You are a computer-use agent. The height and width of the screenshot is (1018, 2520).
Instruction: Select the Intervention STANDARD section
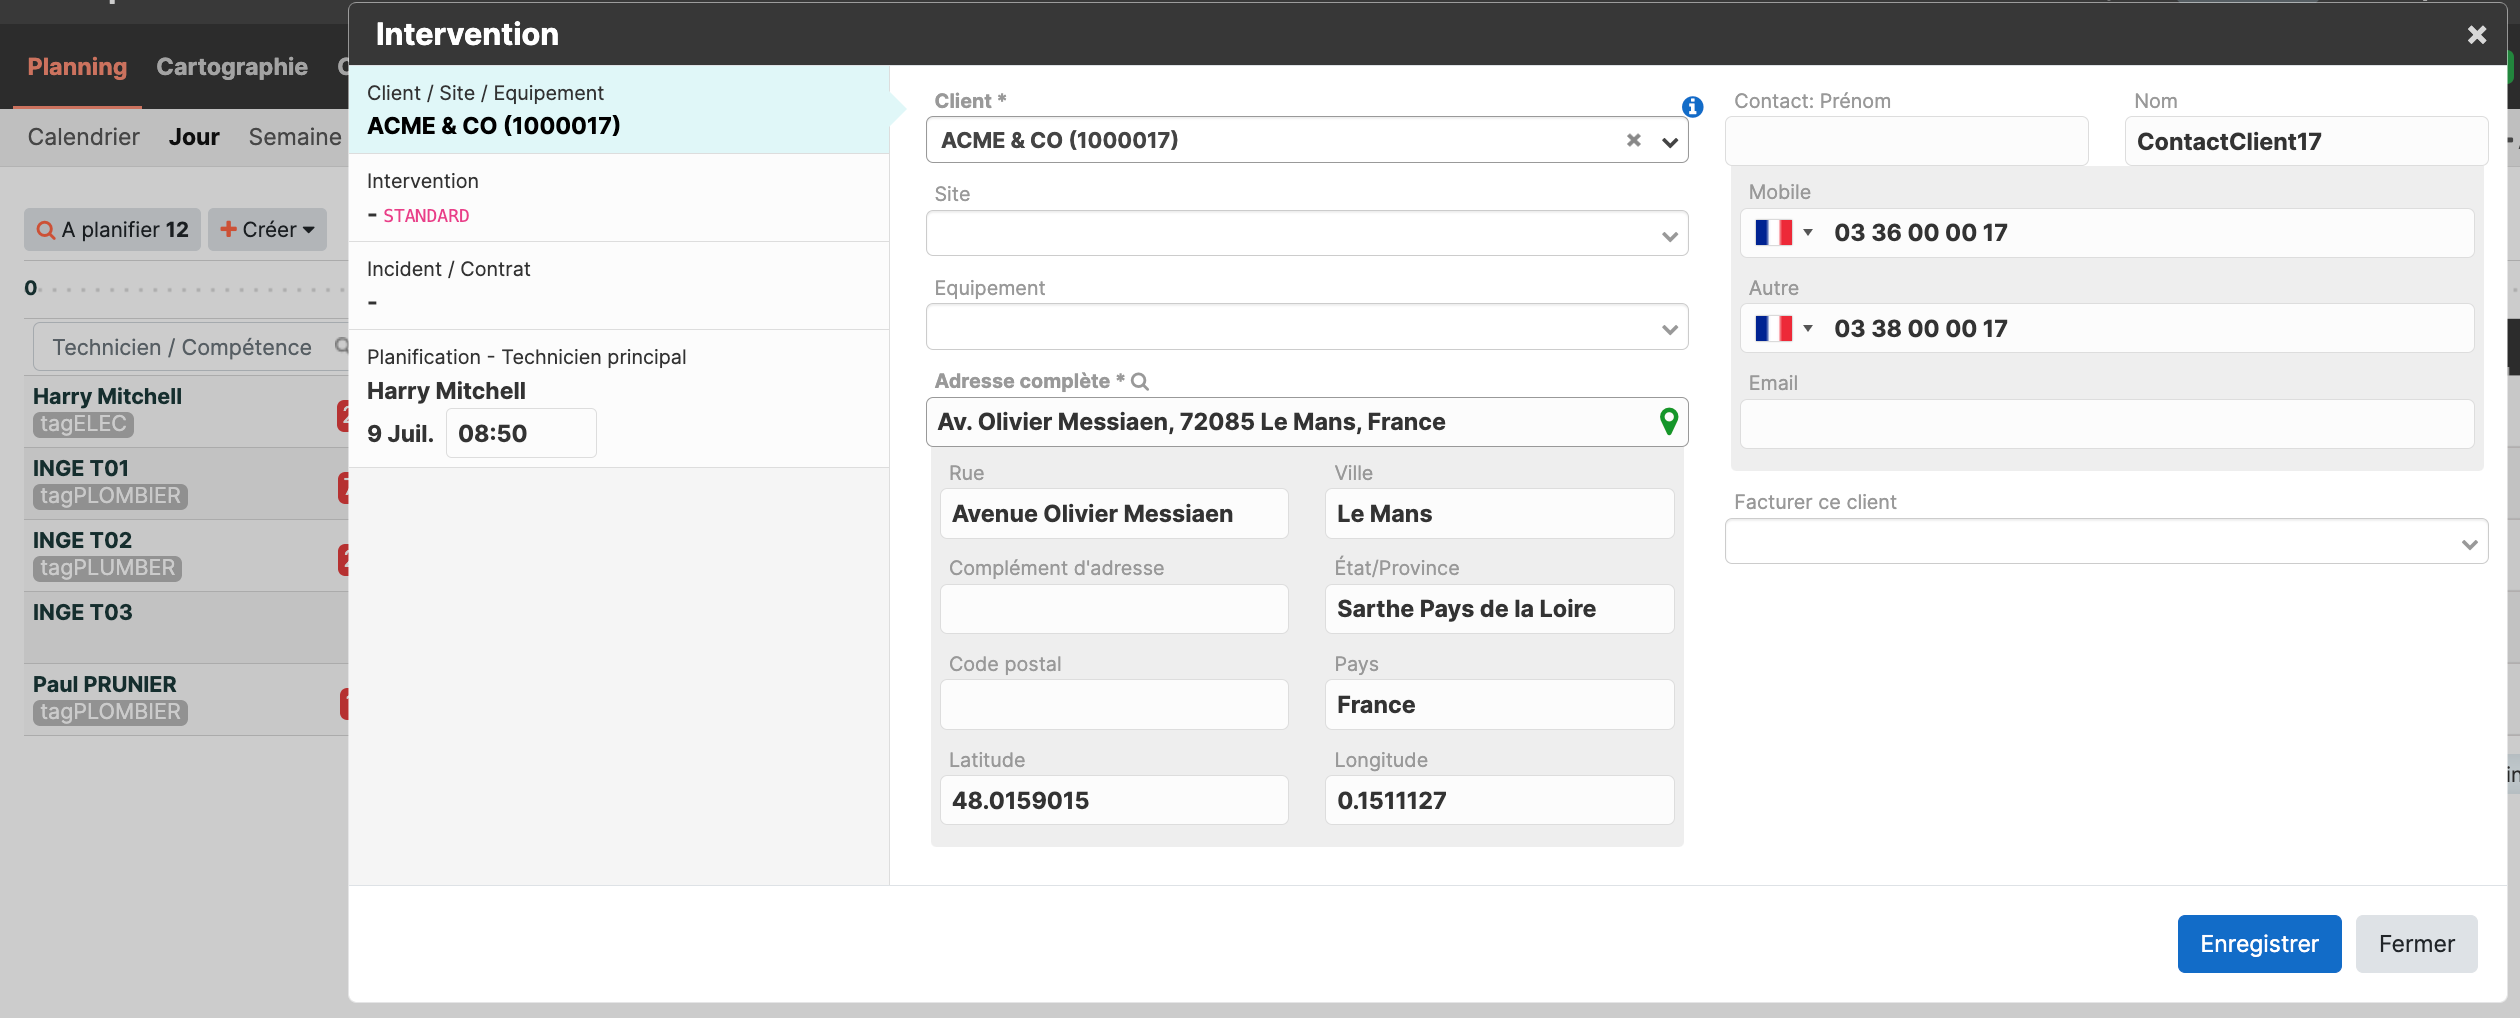point(619,198)
